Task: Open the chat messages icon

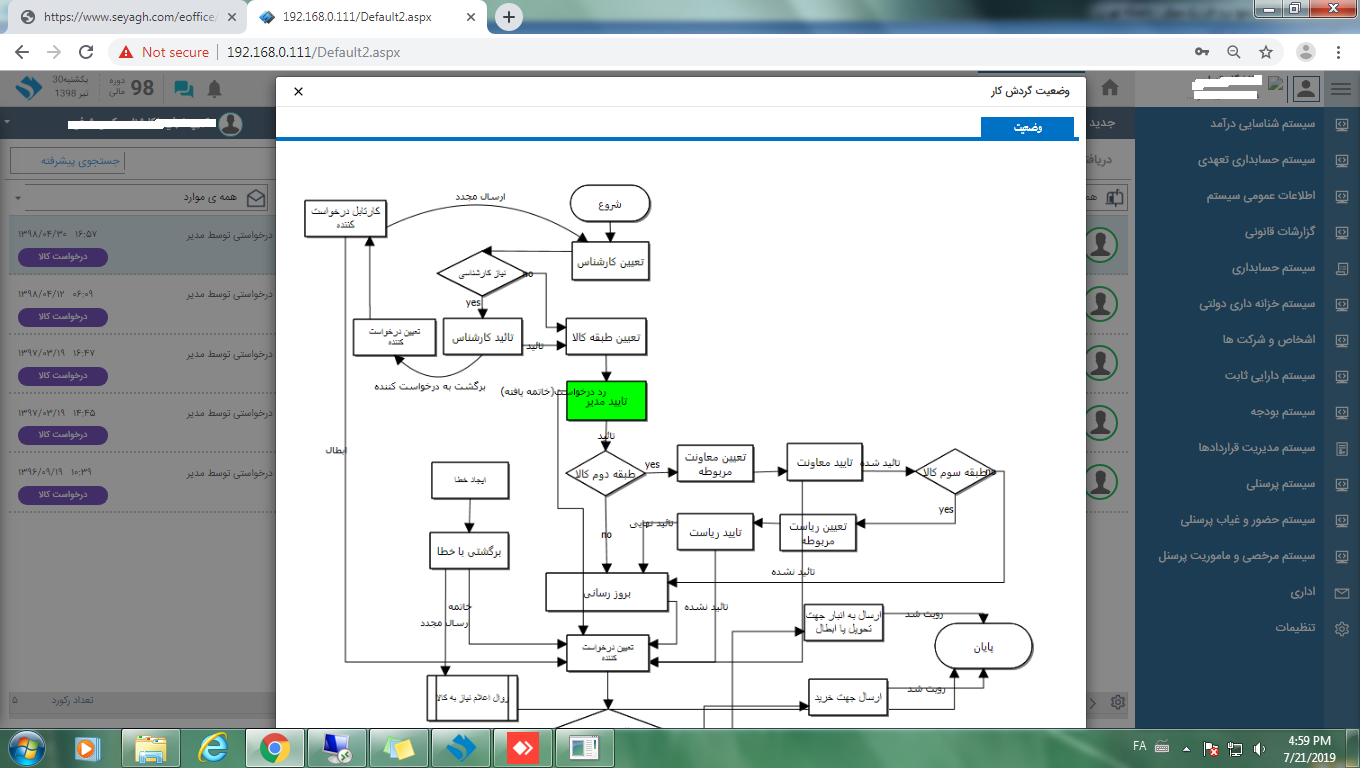Action: (x=184, y=89)
